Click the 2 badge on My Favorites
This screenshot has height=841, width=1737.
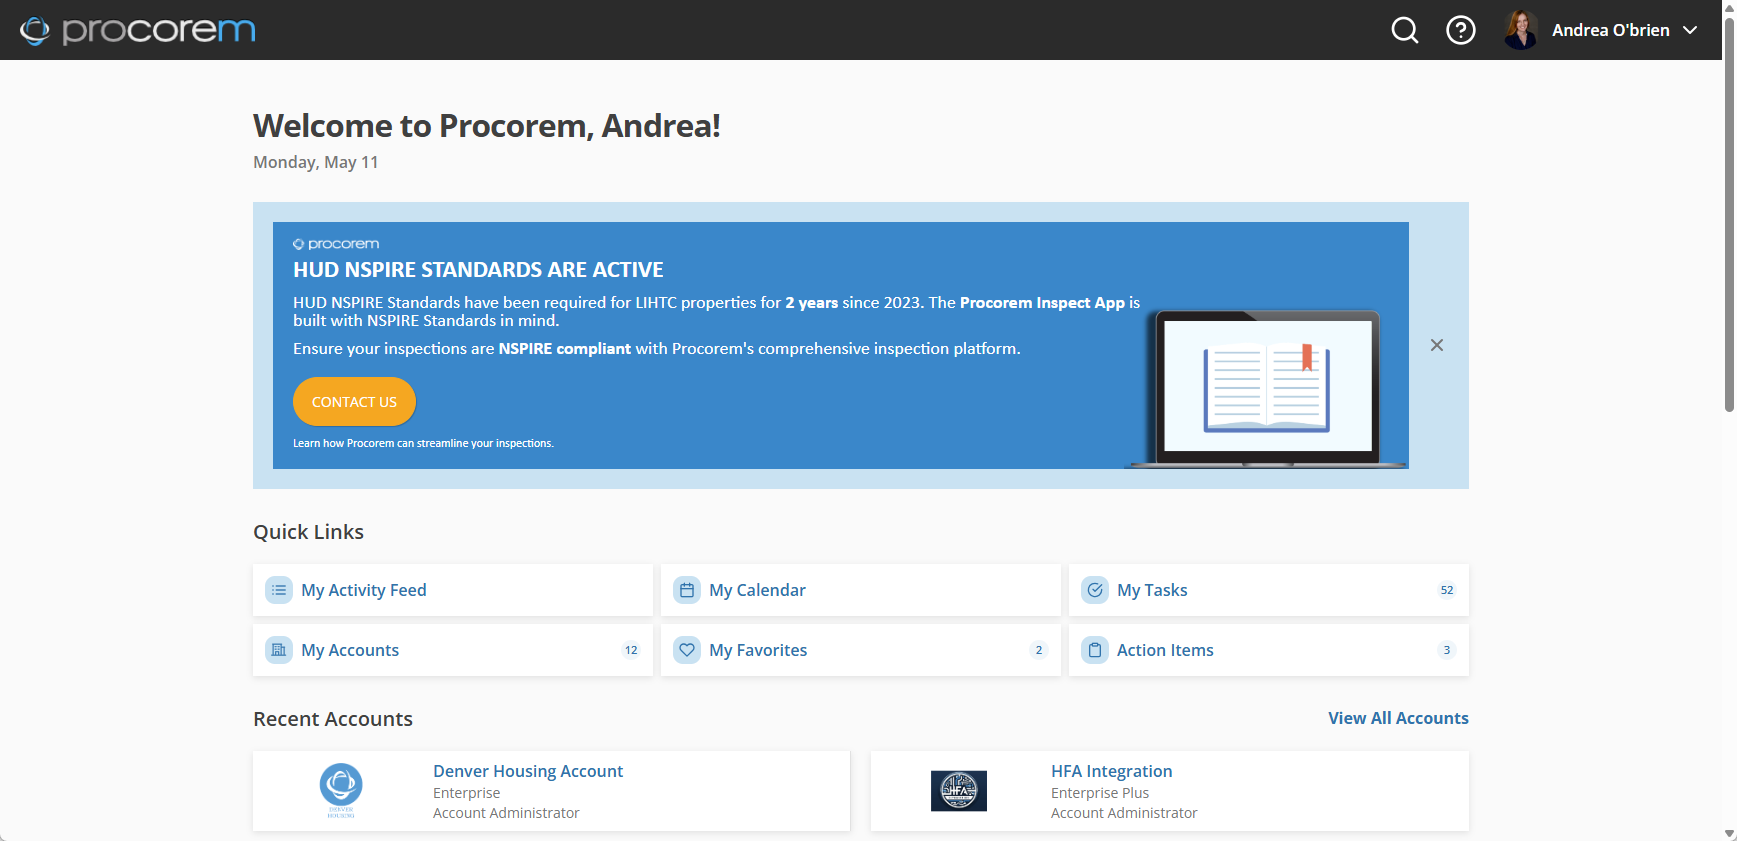1039,650
